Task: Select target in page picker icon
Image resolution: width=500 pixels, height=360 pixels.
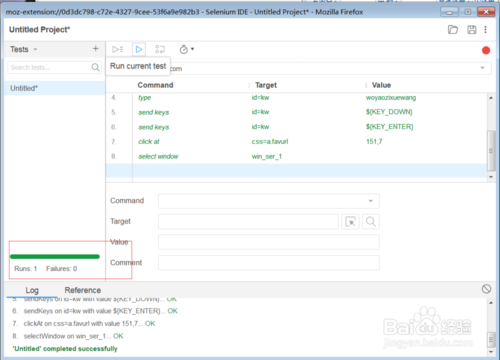Action: tap(350, 222)
